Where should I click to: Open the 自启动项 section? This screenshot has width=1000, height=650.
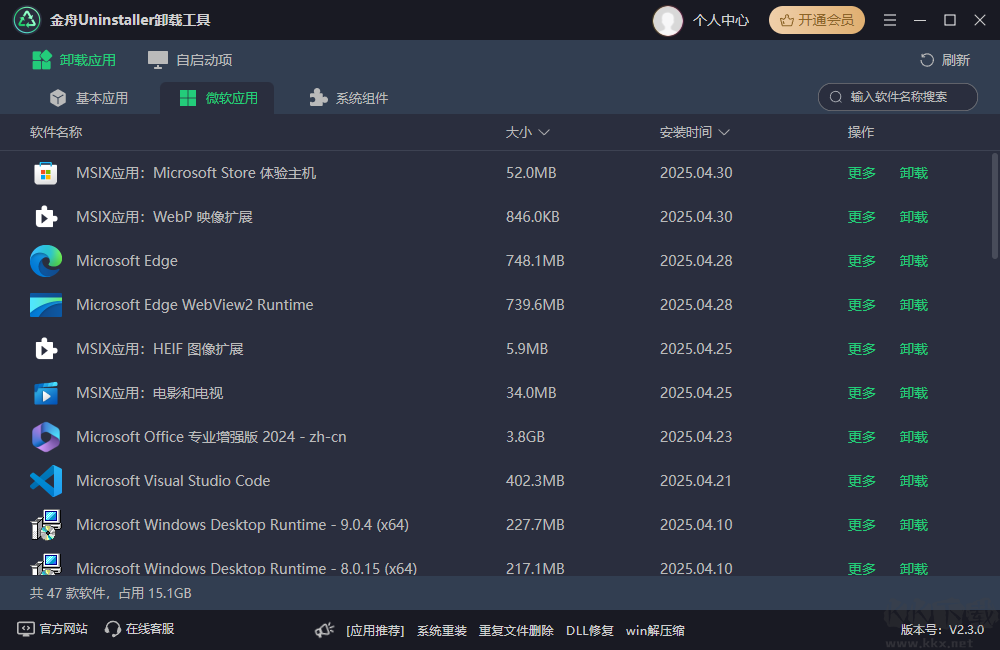pyautogui.click(x=190, y=60)
